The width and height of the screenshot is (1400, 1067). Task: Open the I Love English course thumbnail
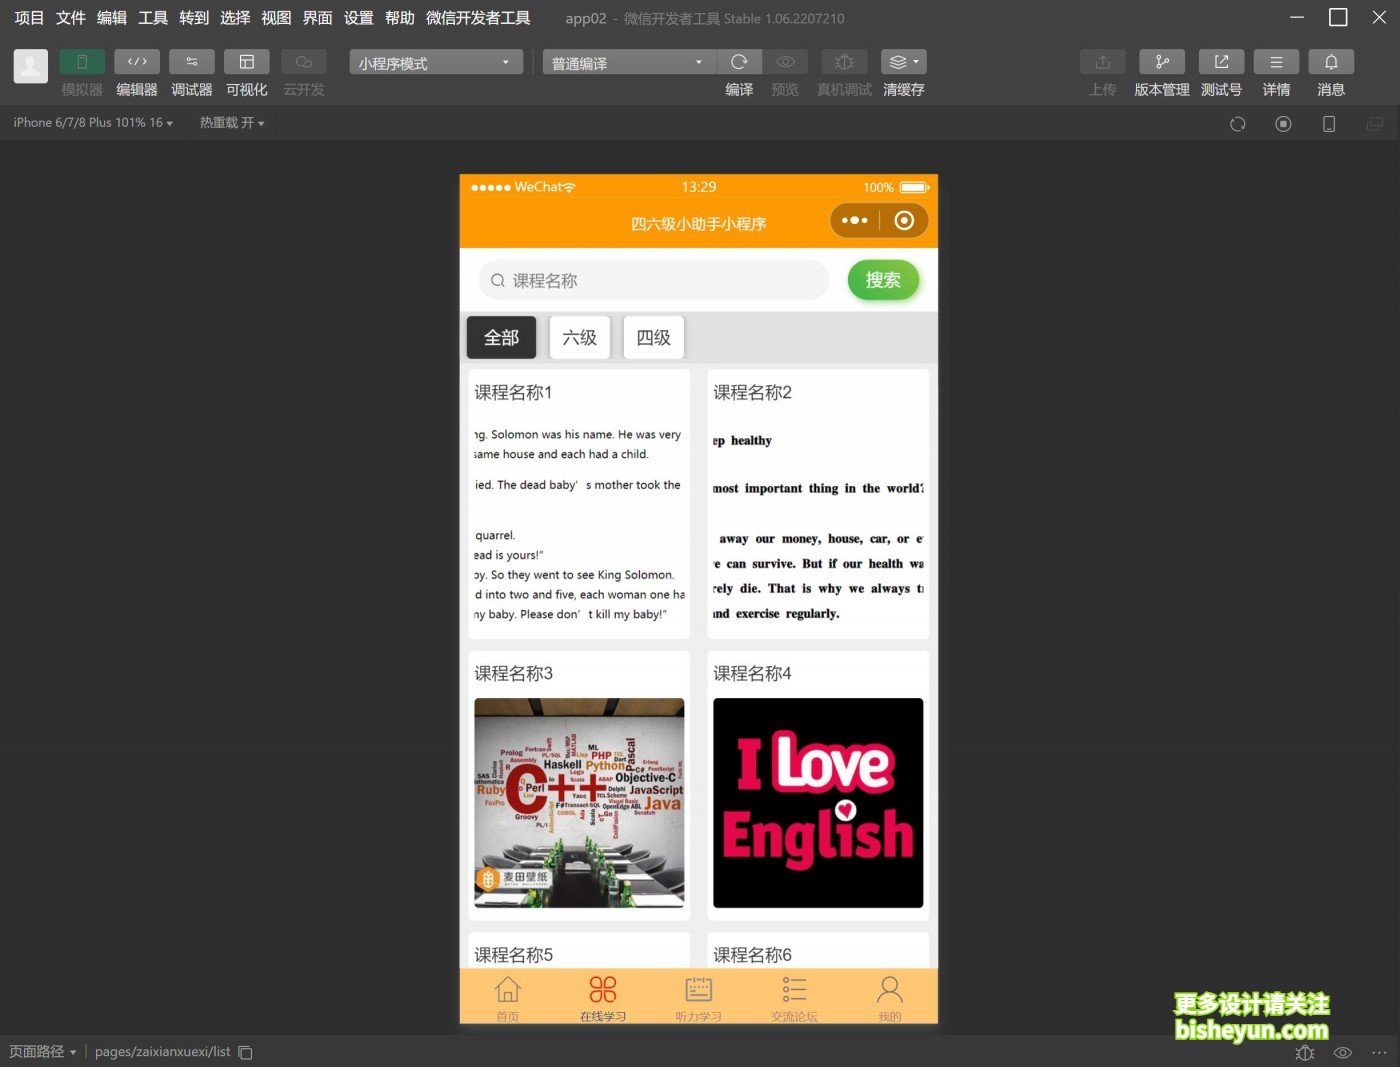[x=817, y=803]
